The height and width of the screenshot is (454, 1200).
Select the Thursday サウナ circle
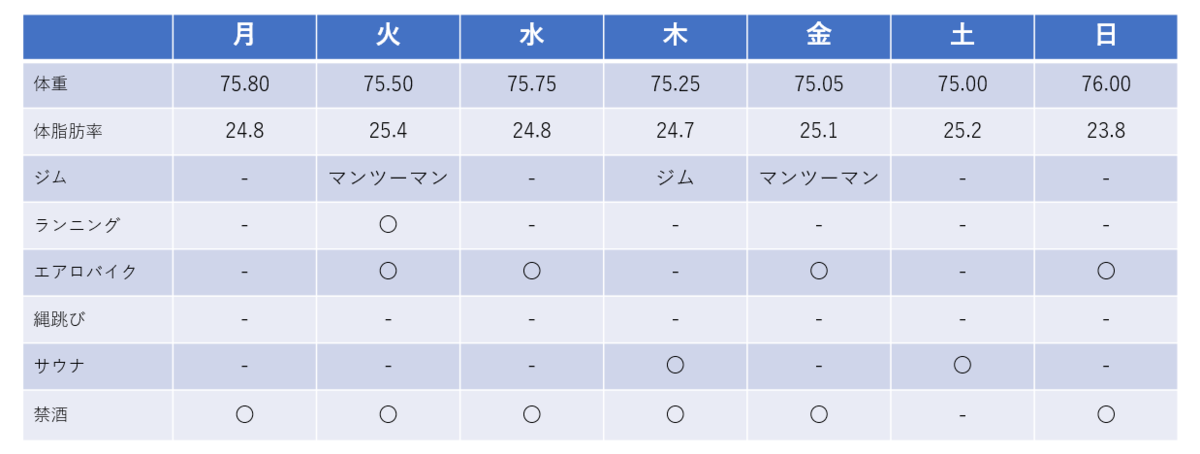[675, 365]
